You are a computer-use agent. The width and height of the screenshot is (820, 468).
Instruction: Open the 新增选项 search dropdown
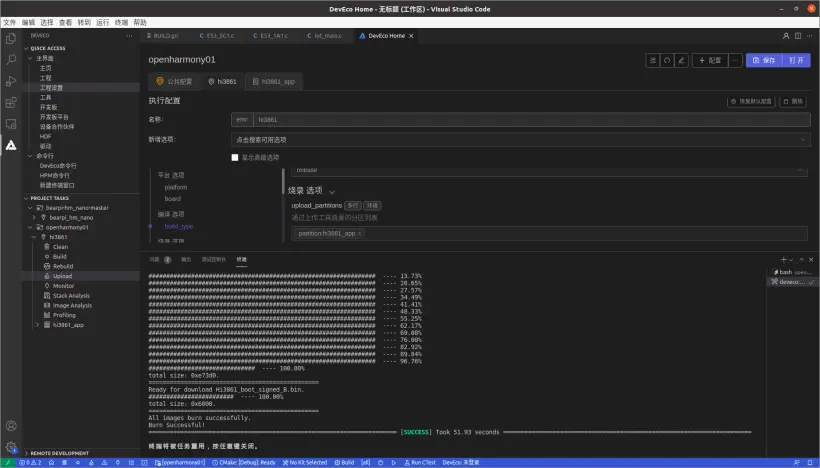click(520, 140)
